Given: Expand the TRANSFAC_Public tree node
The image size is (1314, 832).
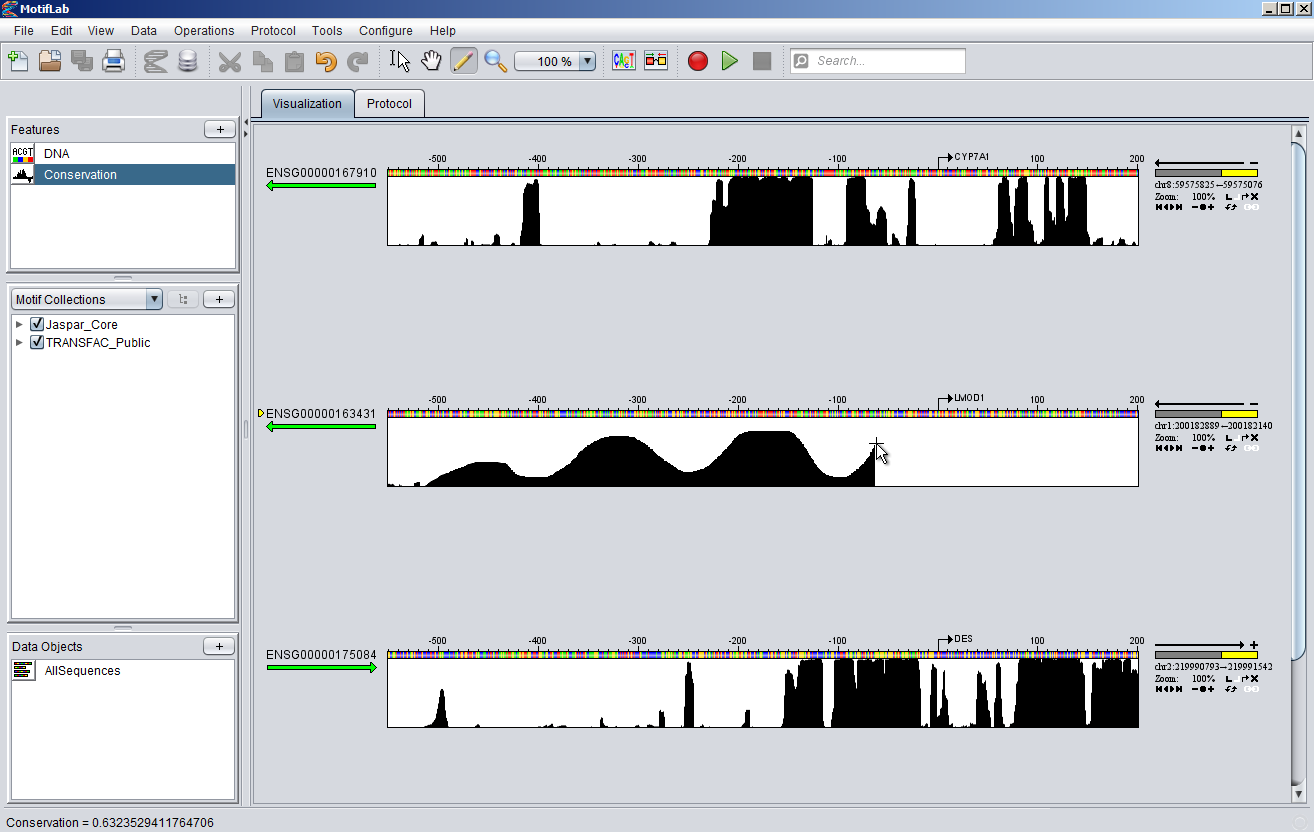Looking at the screenshot, I should pyautogui.click(x=19, y=342).
